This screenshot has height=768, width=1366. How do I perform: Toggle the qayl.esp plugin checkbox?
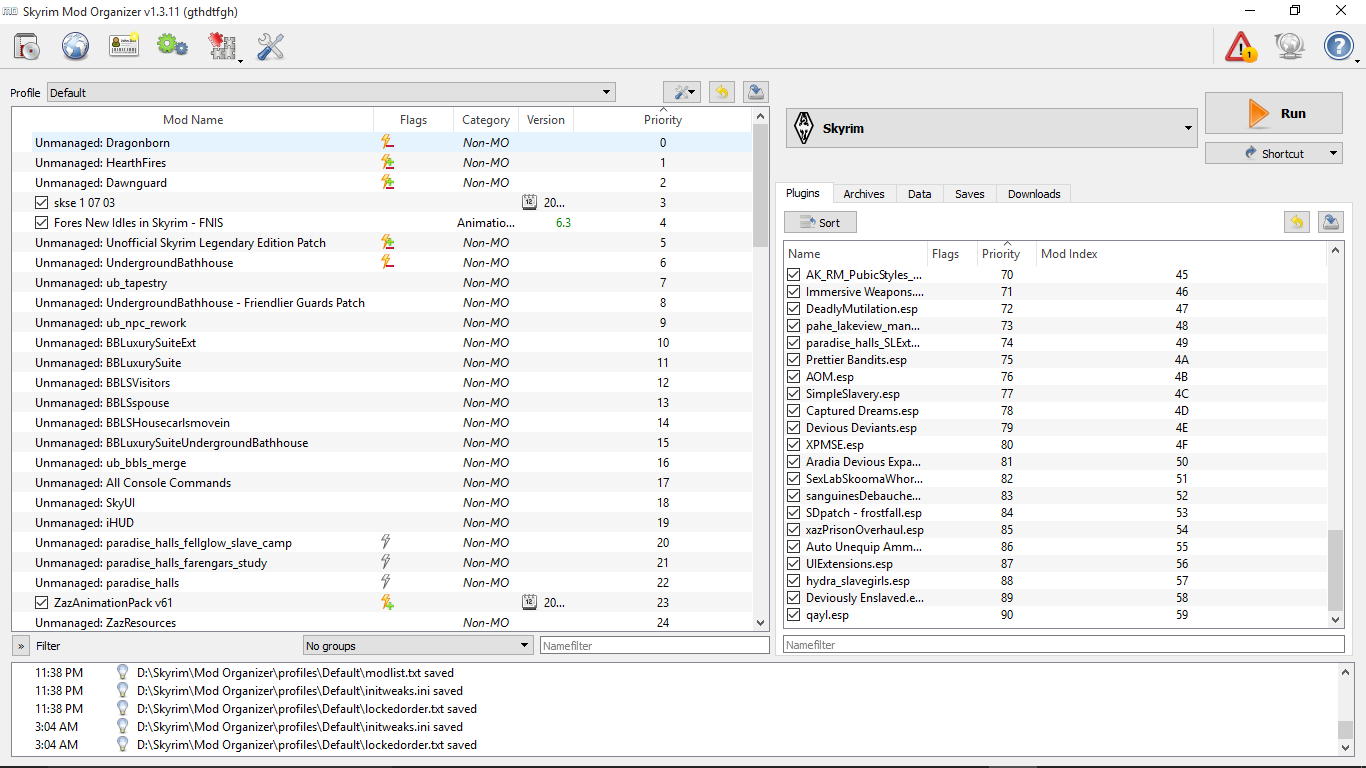(793, 615)
